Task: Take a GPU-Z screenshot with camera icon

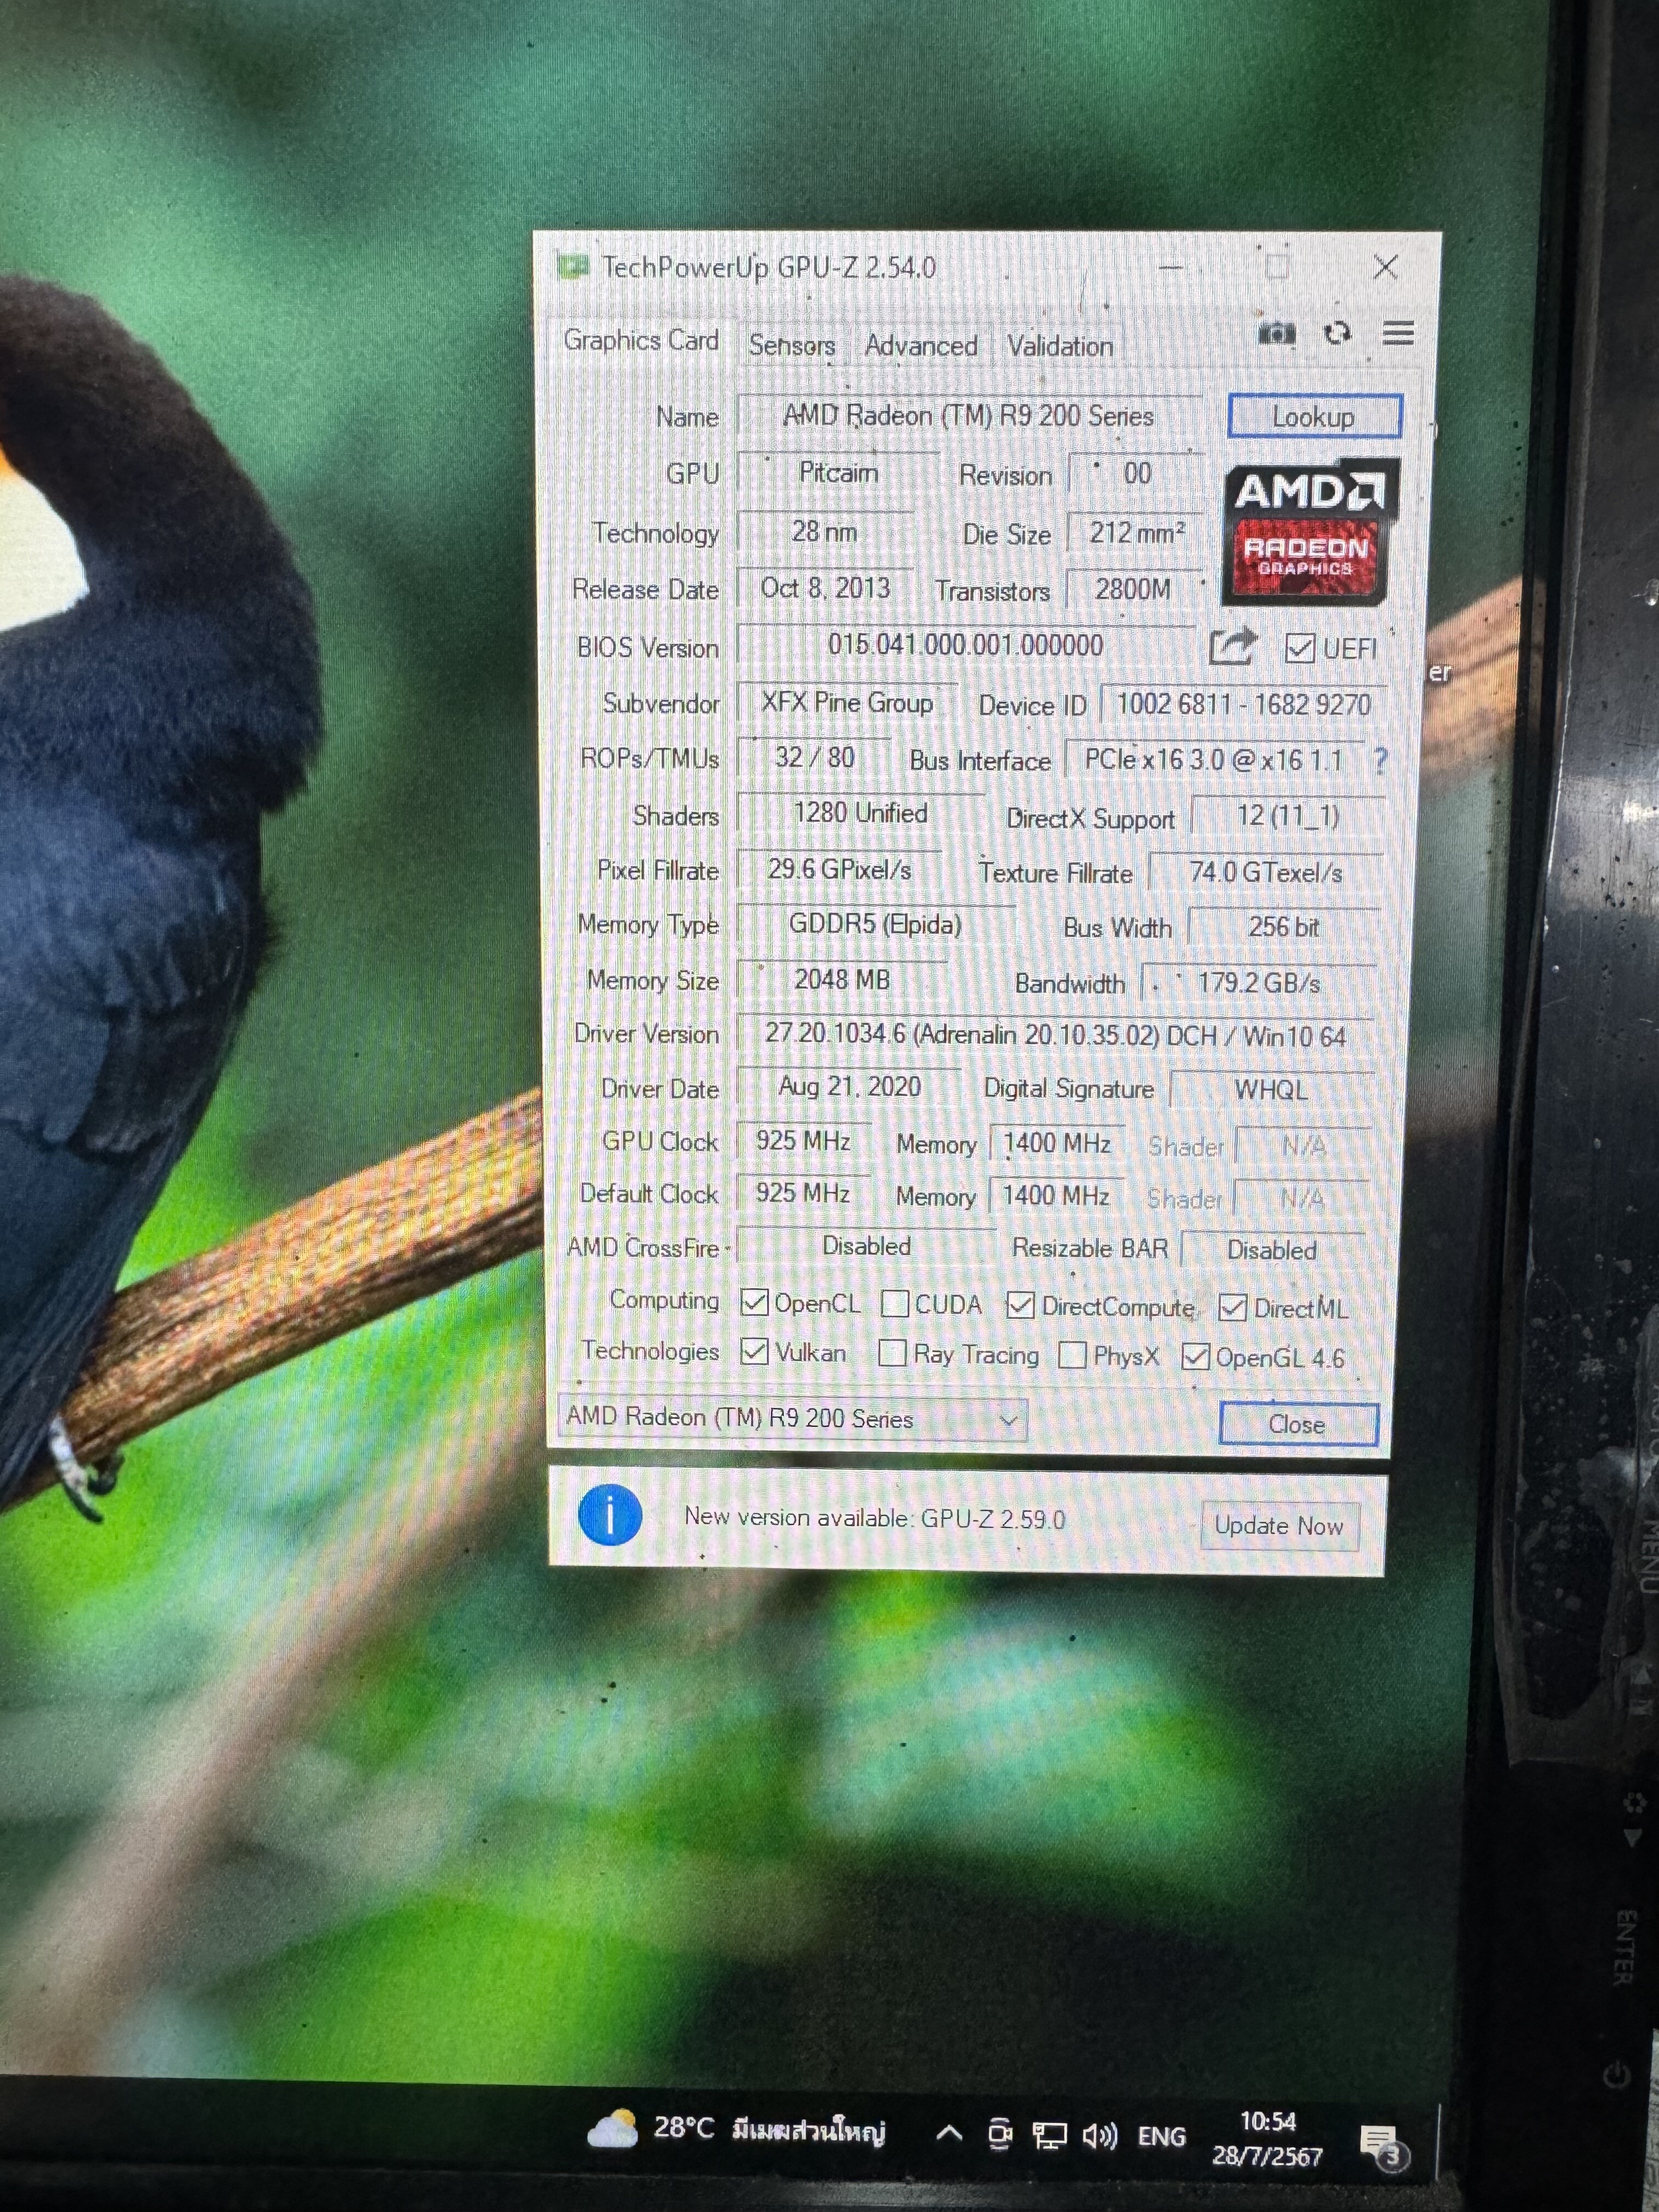Action: point(1277,332)
